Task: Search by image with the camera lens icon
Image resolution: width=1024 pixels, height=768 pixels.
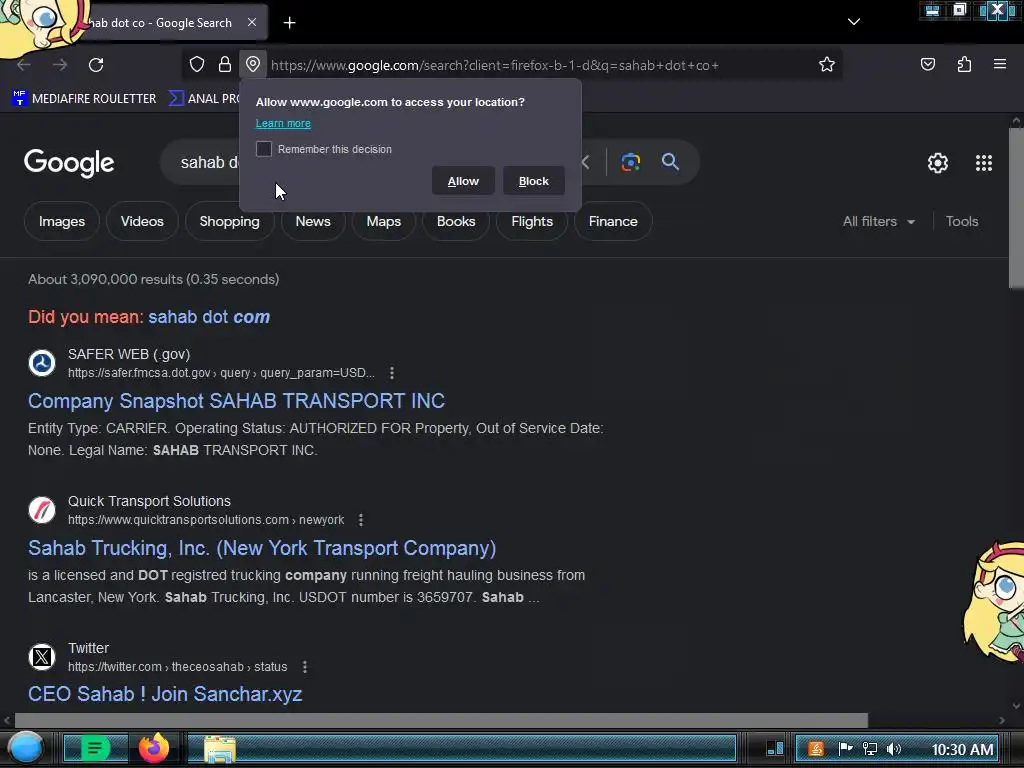Action: [630, 162]
